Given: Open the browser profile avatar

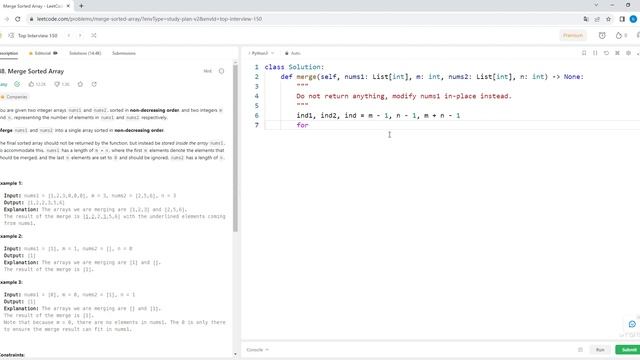Looking at the screenshot, I should [633, 19].
